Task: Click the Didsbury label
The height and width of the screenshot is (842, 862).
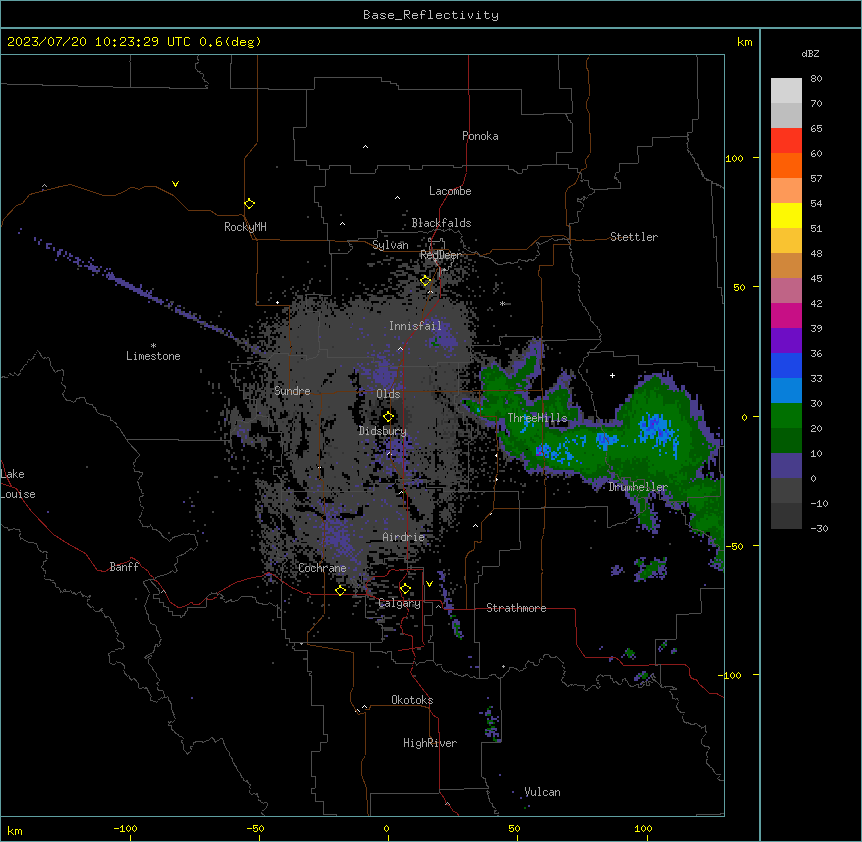Action: tap(383, 431)
